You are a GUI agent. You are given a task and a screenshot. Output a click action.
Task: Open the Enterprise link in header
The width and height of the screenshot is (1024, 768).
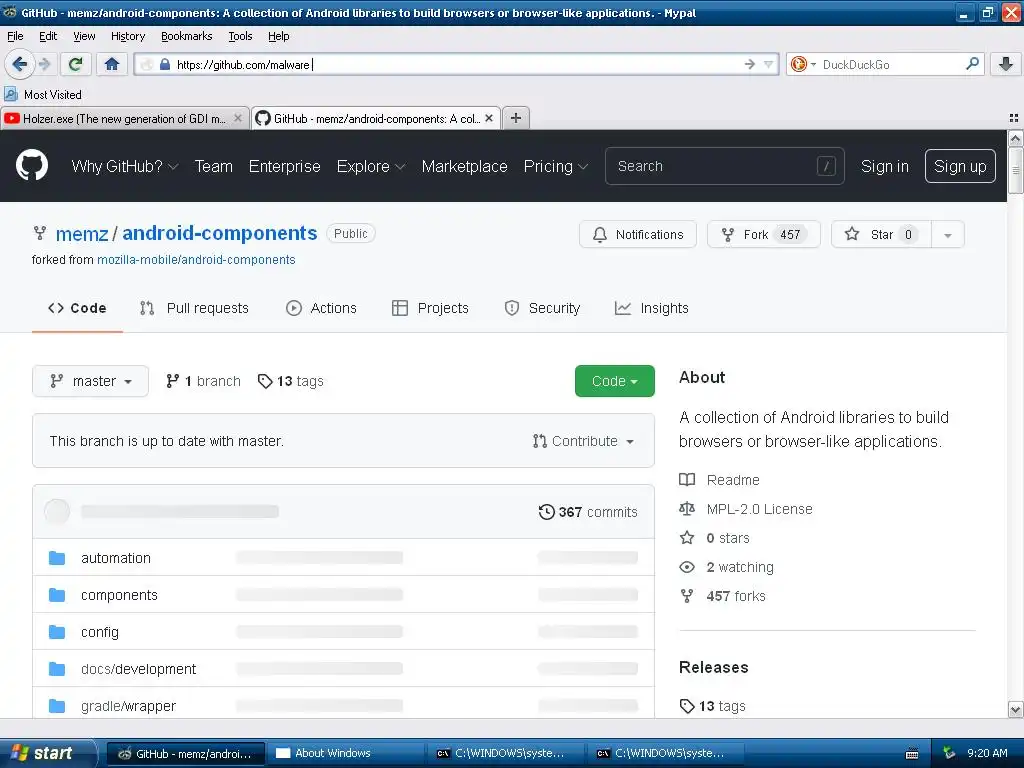(x=285, y=167)
